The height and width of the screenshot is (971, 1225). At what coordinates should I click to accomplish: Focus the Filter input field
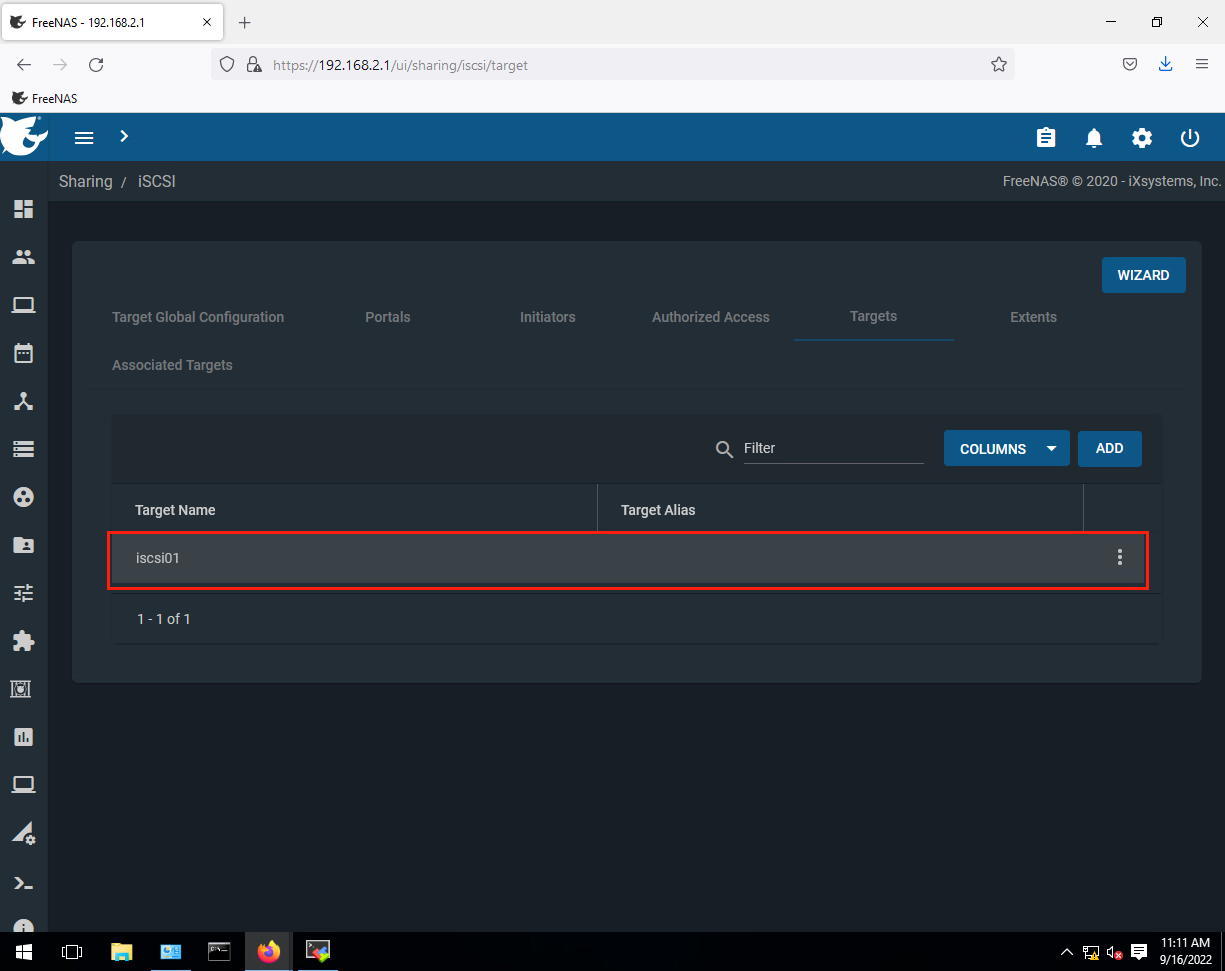tap(833, 448)
